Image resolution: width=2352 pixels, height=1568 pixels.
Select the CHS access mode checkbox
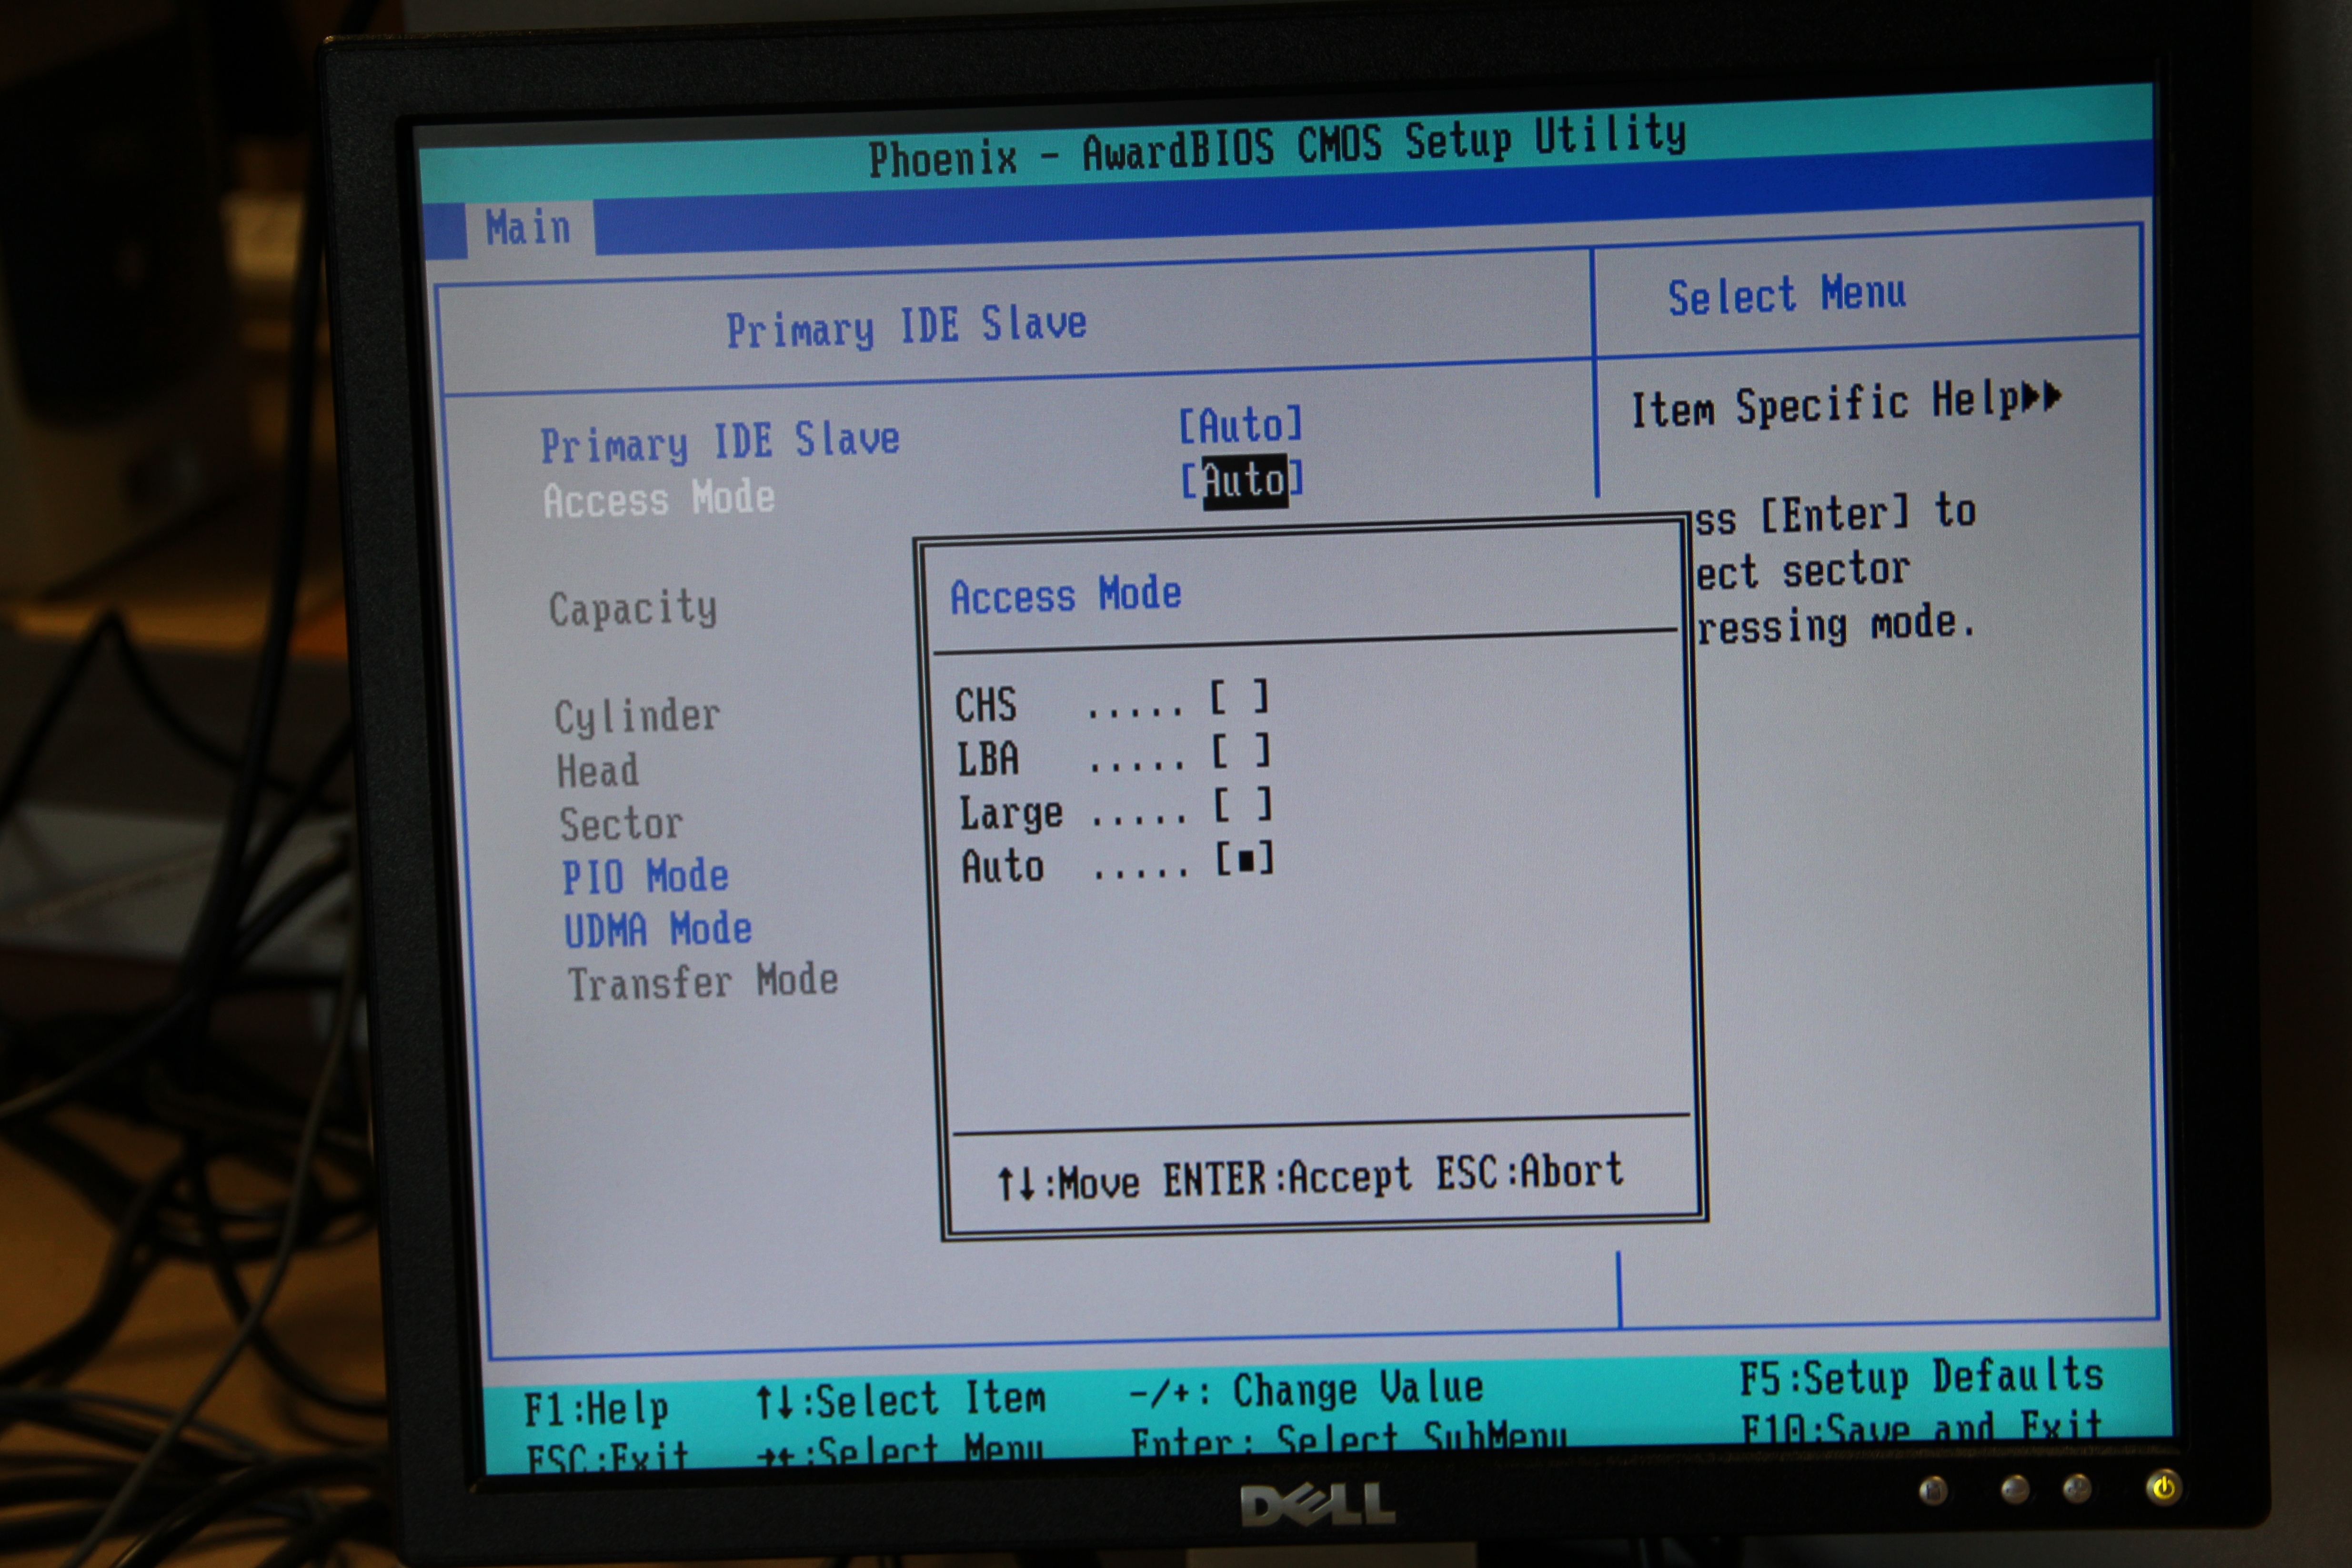coord(1240,697)
